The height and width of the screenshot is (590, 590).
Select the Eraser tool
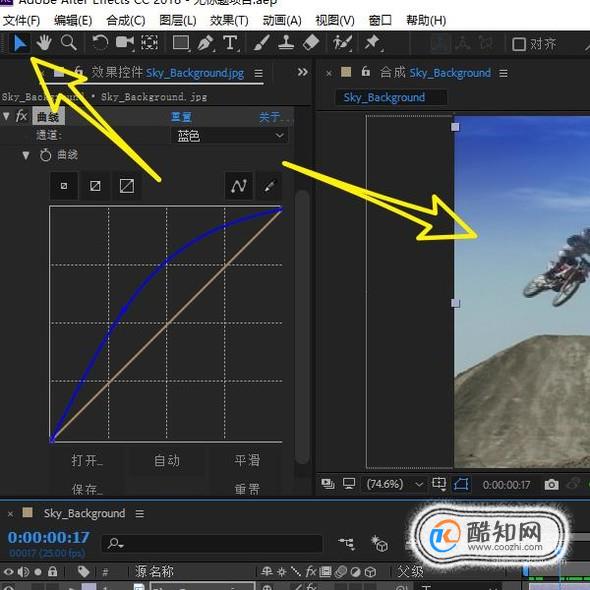click(311, 43)
